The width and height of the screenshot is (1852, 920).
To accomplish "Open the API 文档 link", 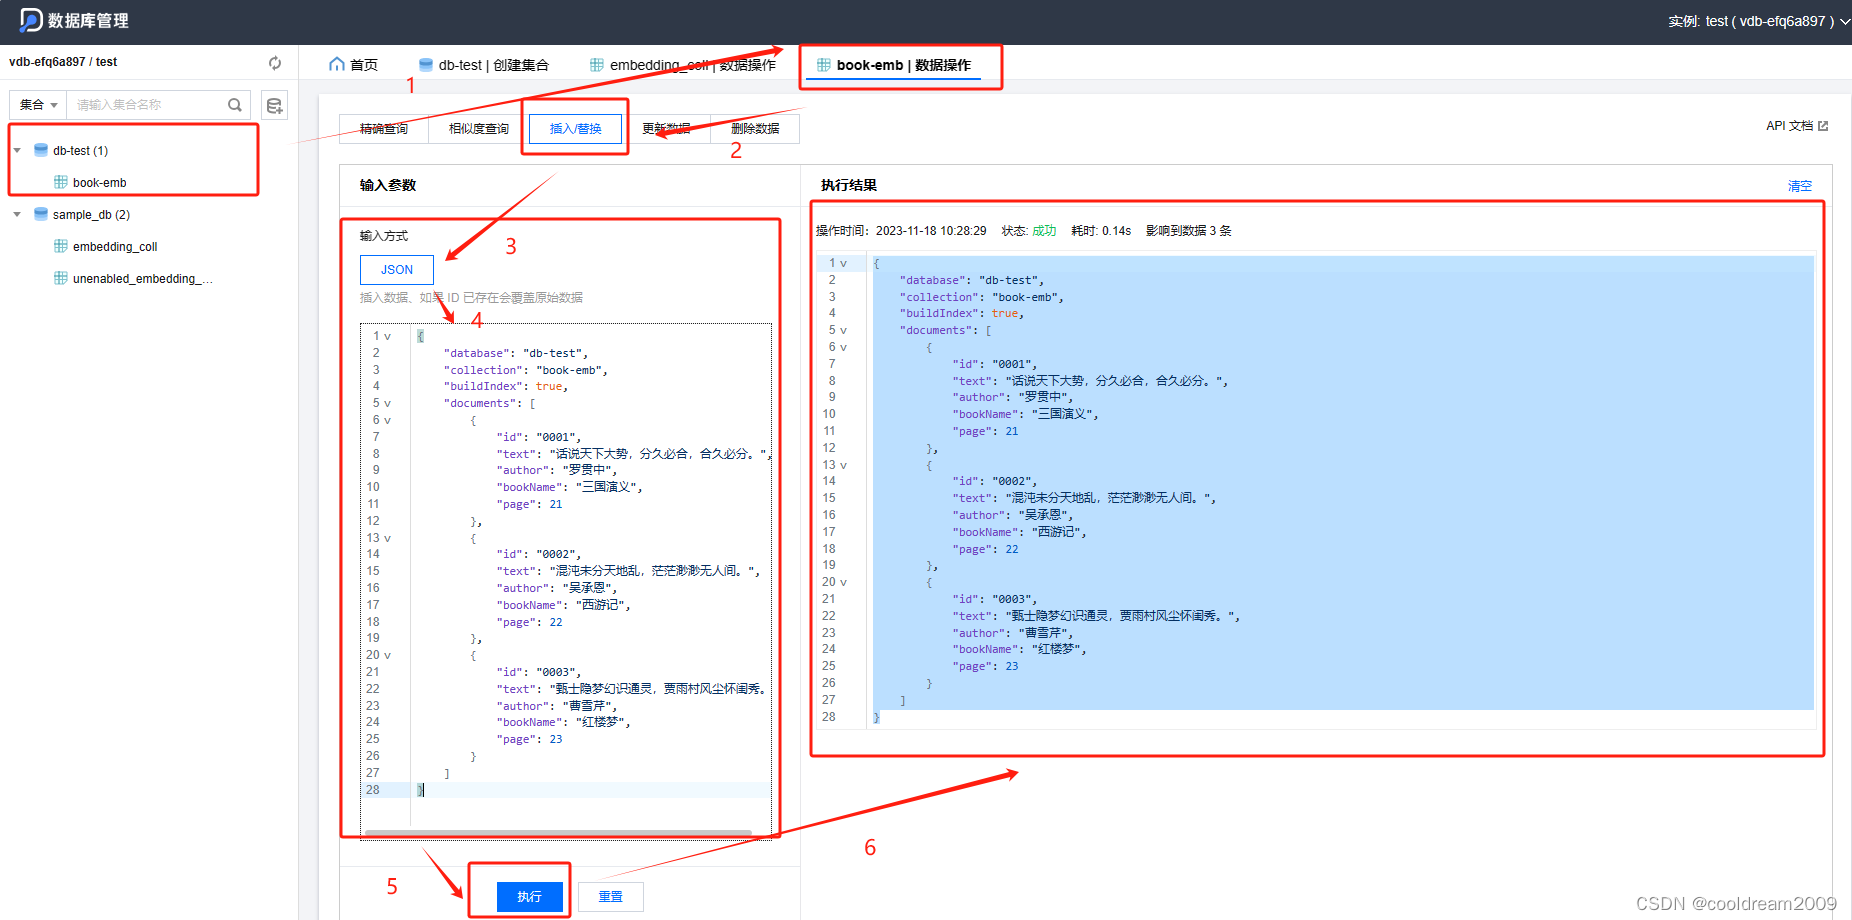I will (1797, 126).
